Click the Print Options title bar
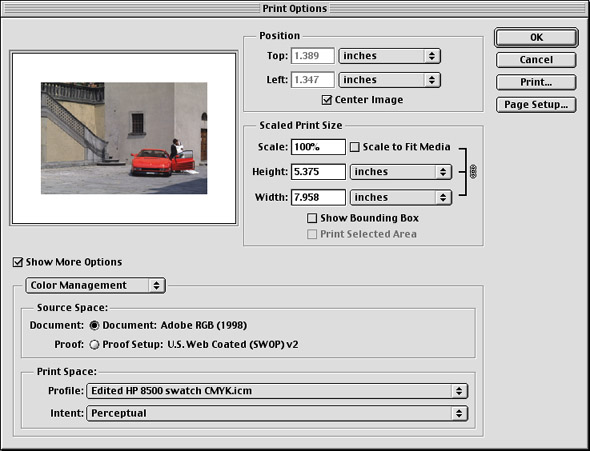The image size is (590, 451). [x=295, y=8]
